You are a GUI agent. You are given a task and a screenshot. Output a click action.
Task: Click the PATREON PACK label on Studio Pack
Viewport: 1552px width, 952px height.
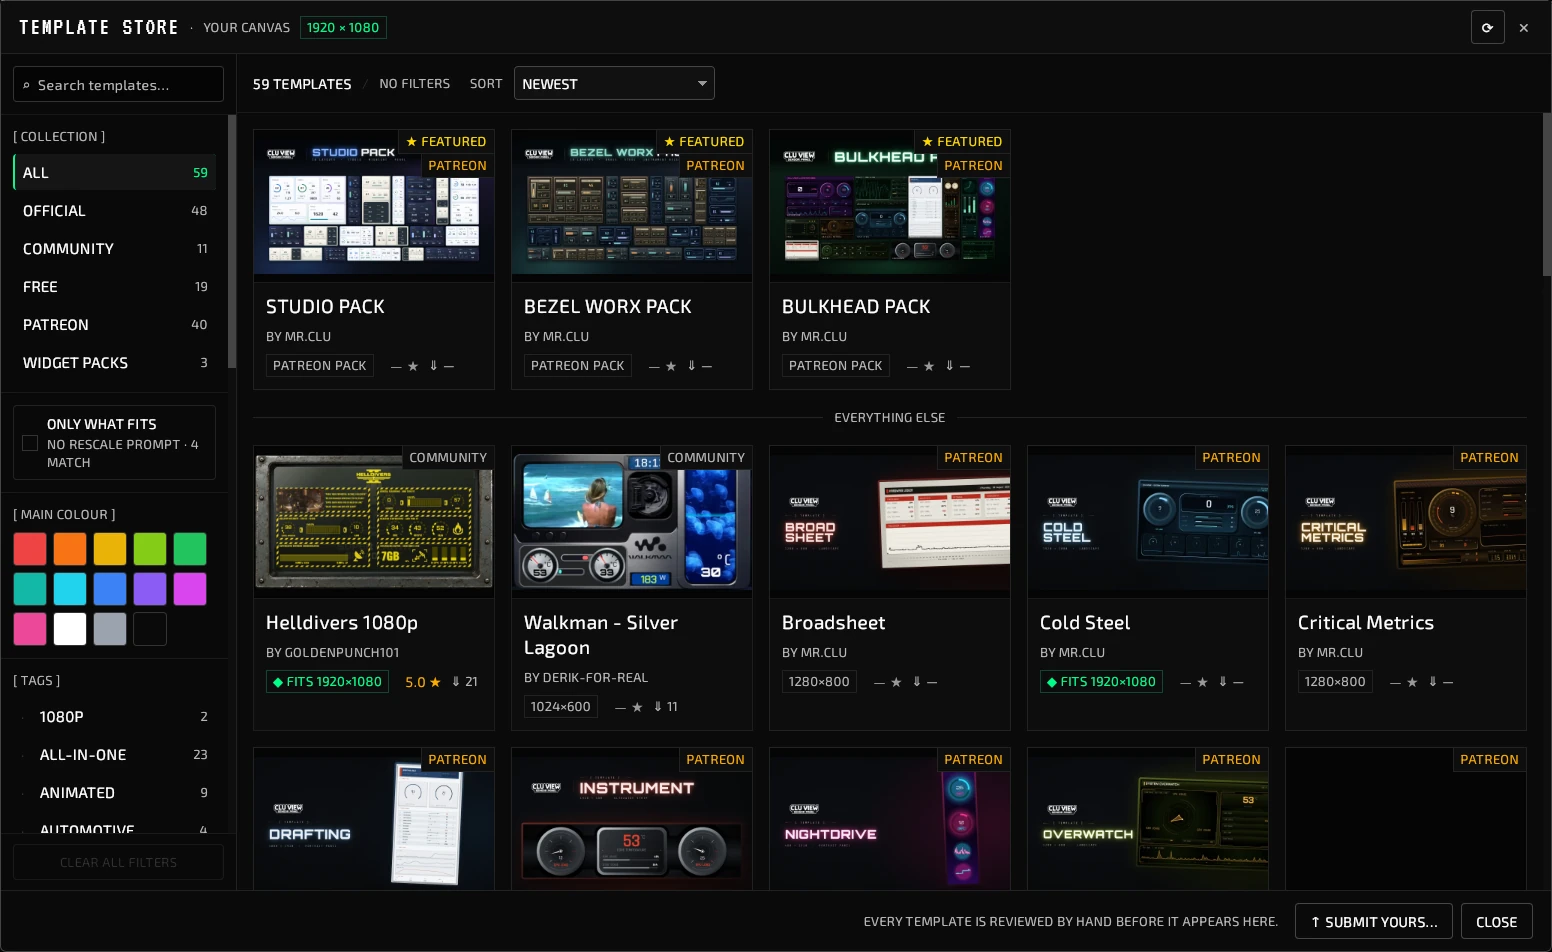coord(320,366)
